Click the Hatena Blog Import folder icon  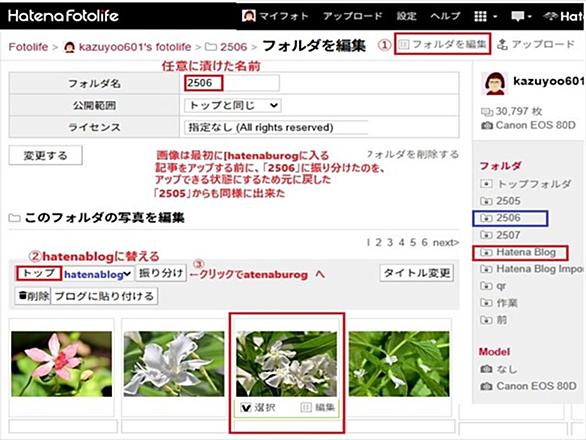click(x=486, y=269)
